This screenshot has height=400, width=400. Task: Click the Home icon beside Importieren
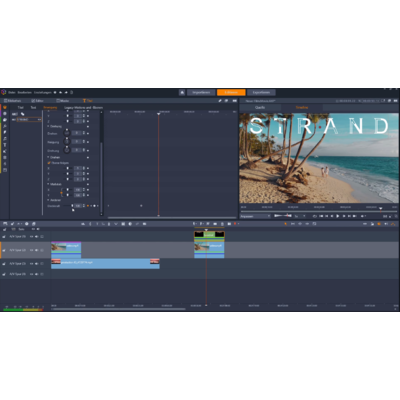point(182,92)
